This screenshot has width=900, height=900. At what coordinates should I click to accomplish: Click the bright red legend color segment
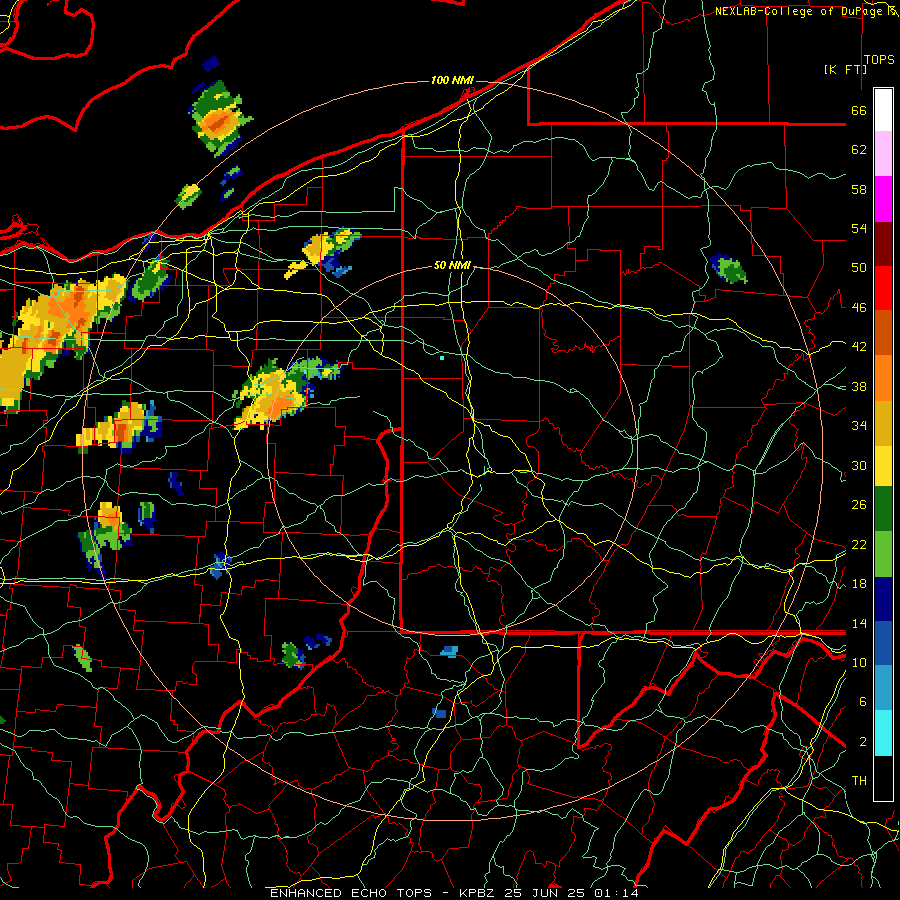[x=883, y=288]
